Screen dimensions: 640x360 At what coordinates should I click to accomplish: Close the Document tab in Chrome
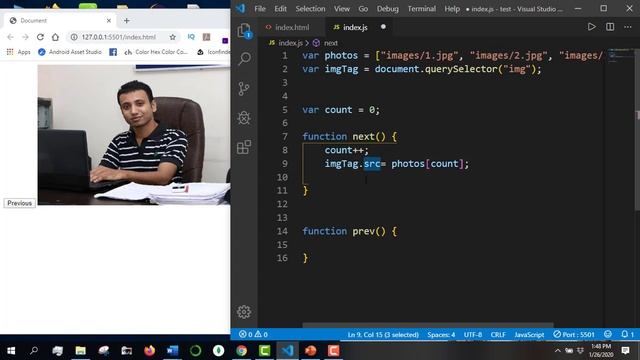109,20
